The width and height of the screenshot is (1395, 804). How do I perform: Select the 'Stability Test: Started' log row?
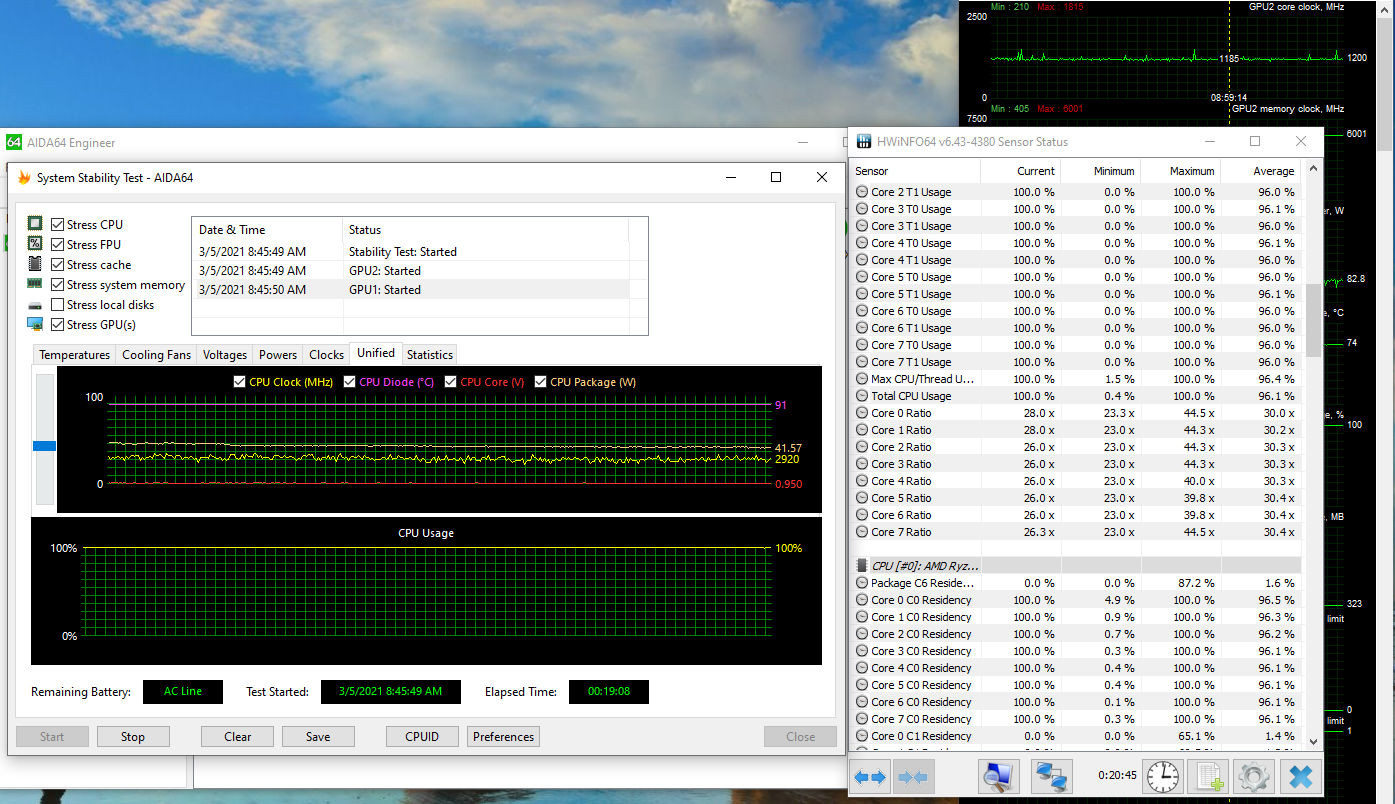click(410, 252)
